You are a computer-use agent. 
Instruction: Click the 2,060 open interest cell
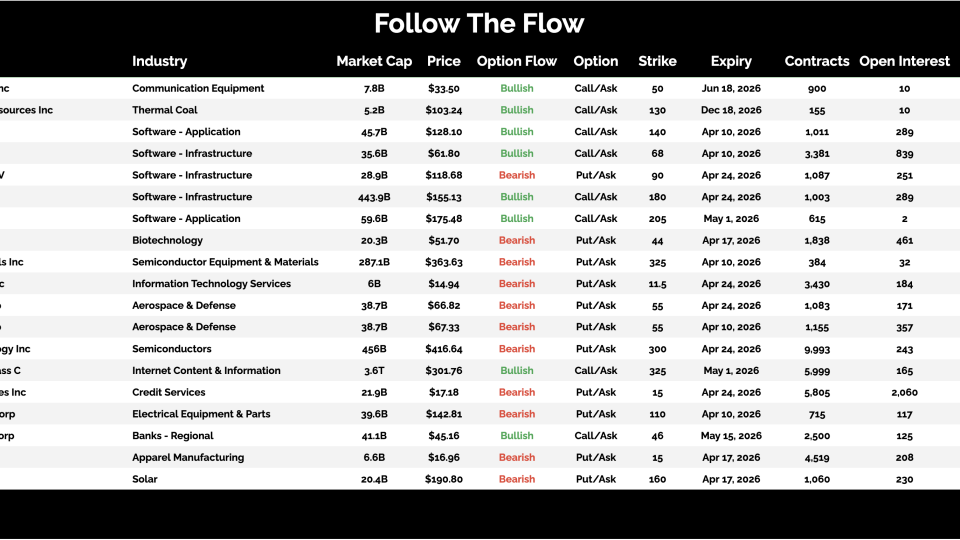tap(904, 393)
